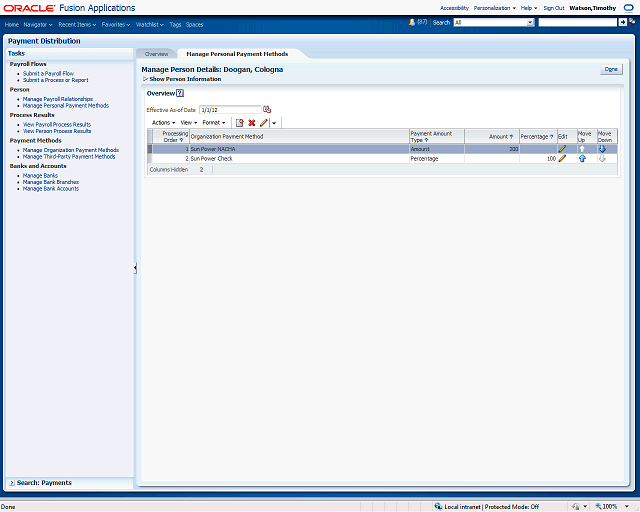
Task: Move Sun Power NACHA down with arrow
Action: (x=602, y=149)
